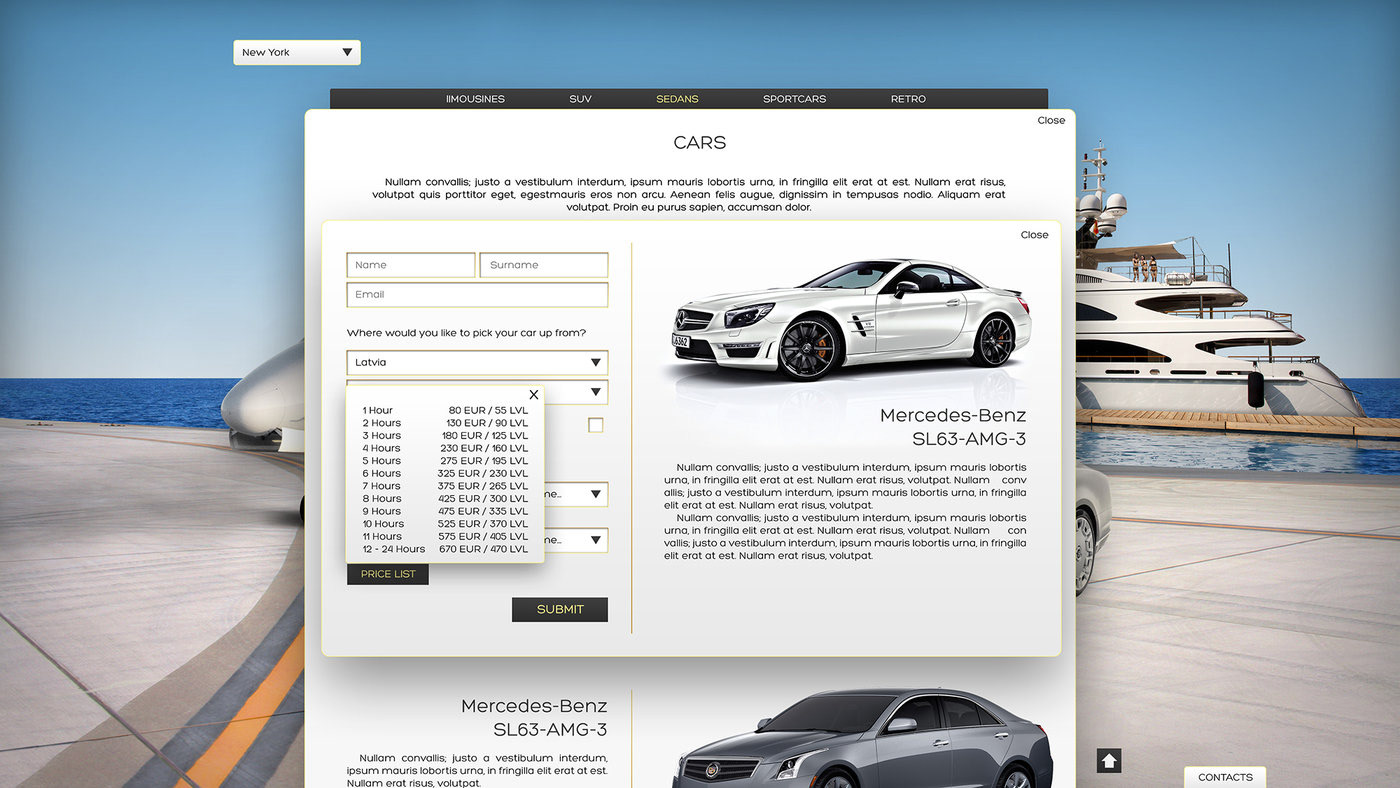Select the '2 Hours' price row
The image size is (1400, 788).
click(x=445, y=423)
